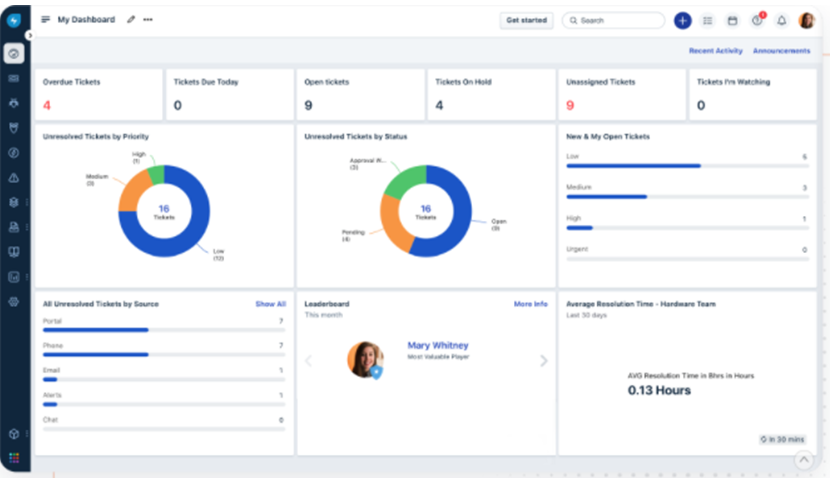Open Admin settings gear in the sidebar

coord(14,301)
